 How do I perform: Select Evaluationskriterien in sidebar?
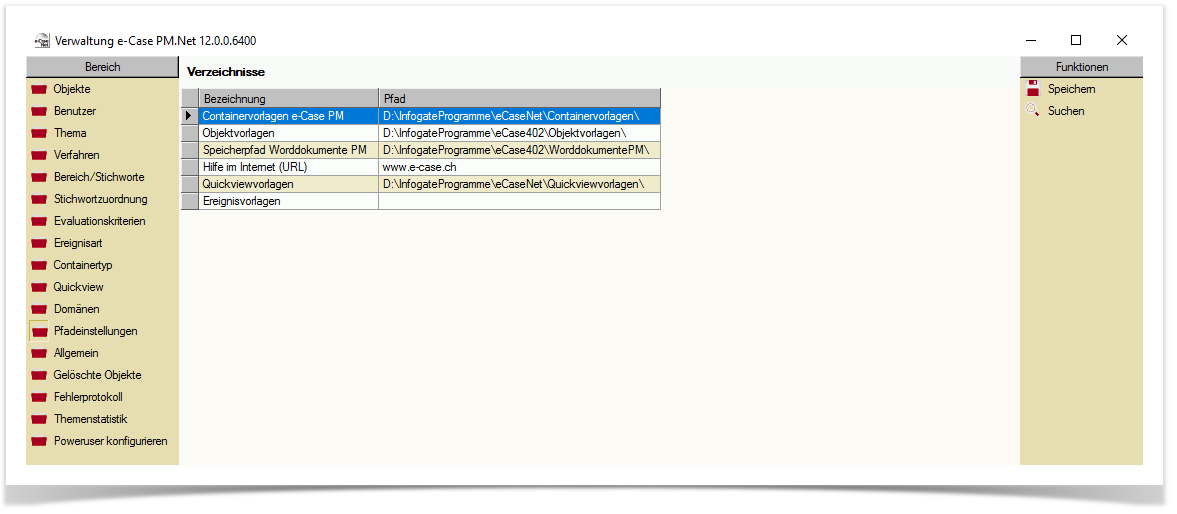100,221
